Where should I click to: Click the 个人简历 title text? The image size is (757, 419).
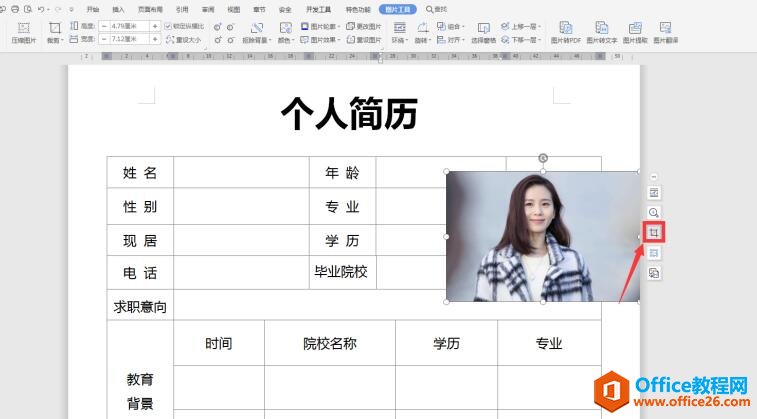(x=349, y=113)
